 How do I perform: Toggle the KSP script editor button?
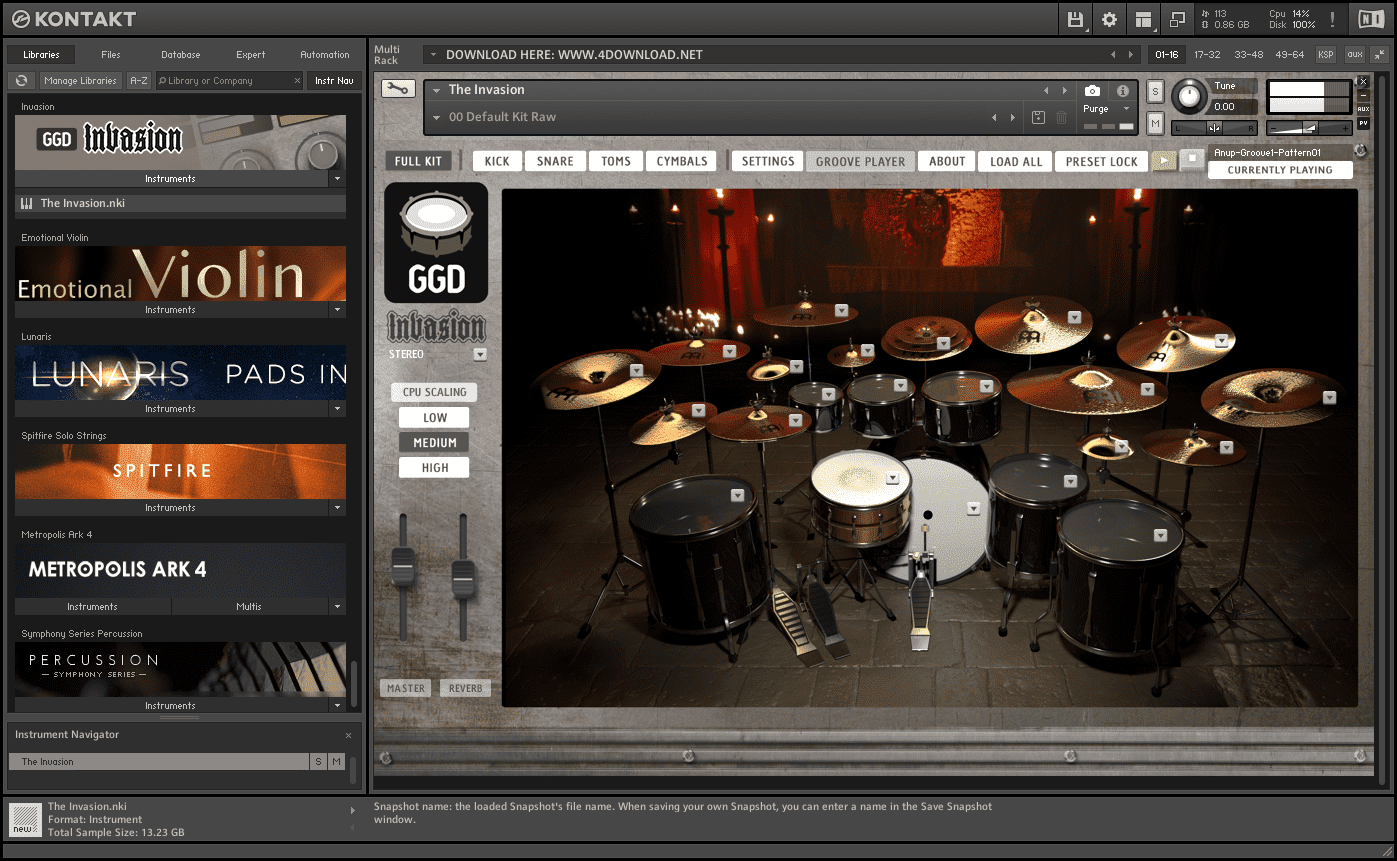point(1326,55)
